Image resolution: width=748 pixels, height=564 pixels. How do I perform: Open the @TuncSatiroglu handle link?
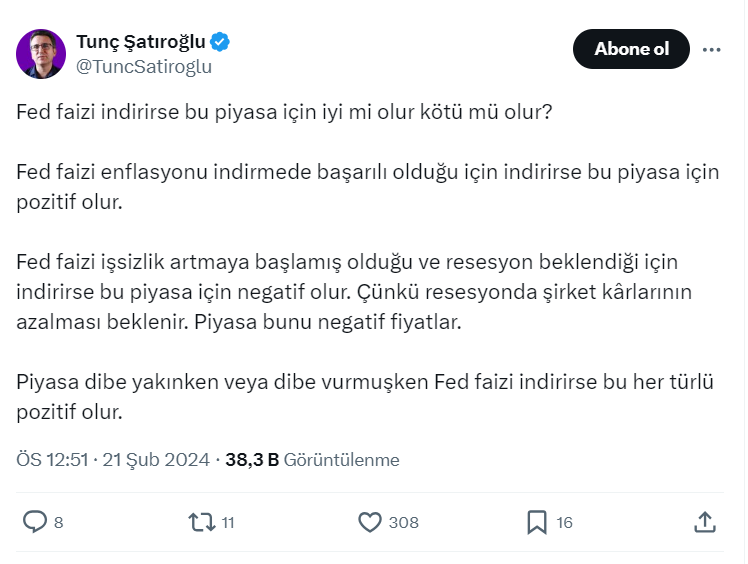pyautogui.click(x=144, y=66)
